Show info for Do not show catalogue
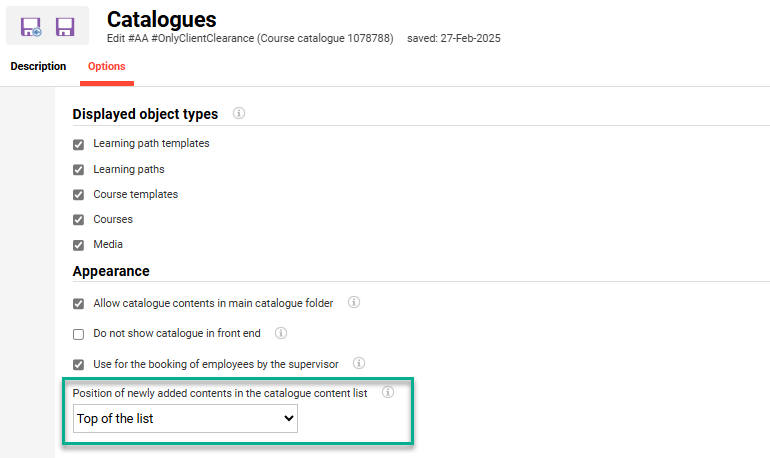The width and height of the screenshot is (770, 458). pos(281,333)
